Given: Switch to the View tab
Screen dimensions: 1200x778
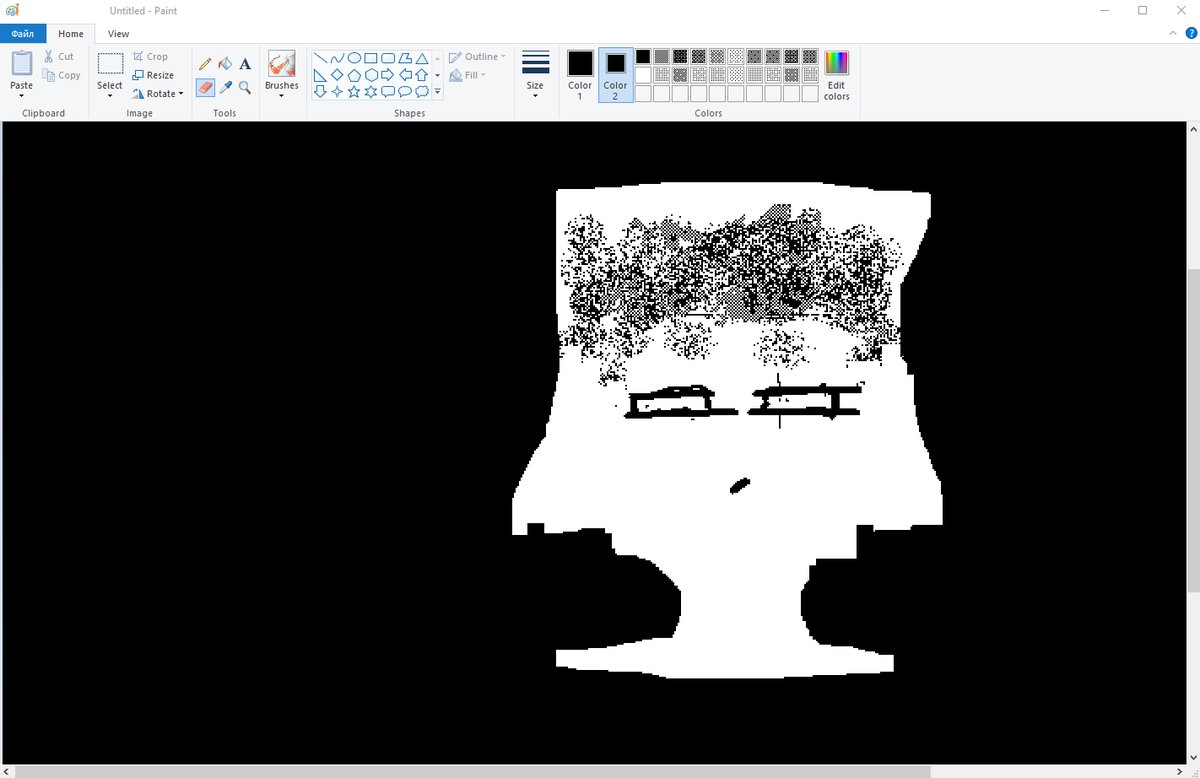Looking at the screenshot, I should 118,34.
